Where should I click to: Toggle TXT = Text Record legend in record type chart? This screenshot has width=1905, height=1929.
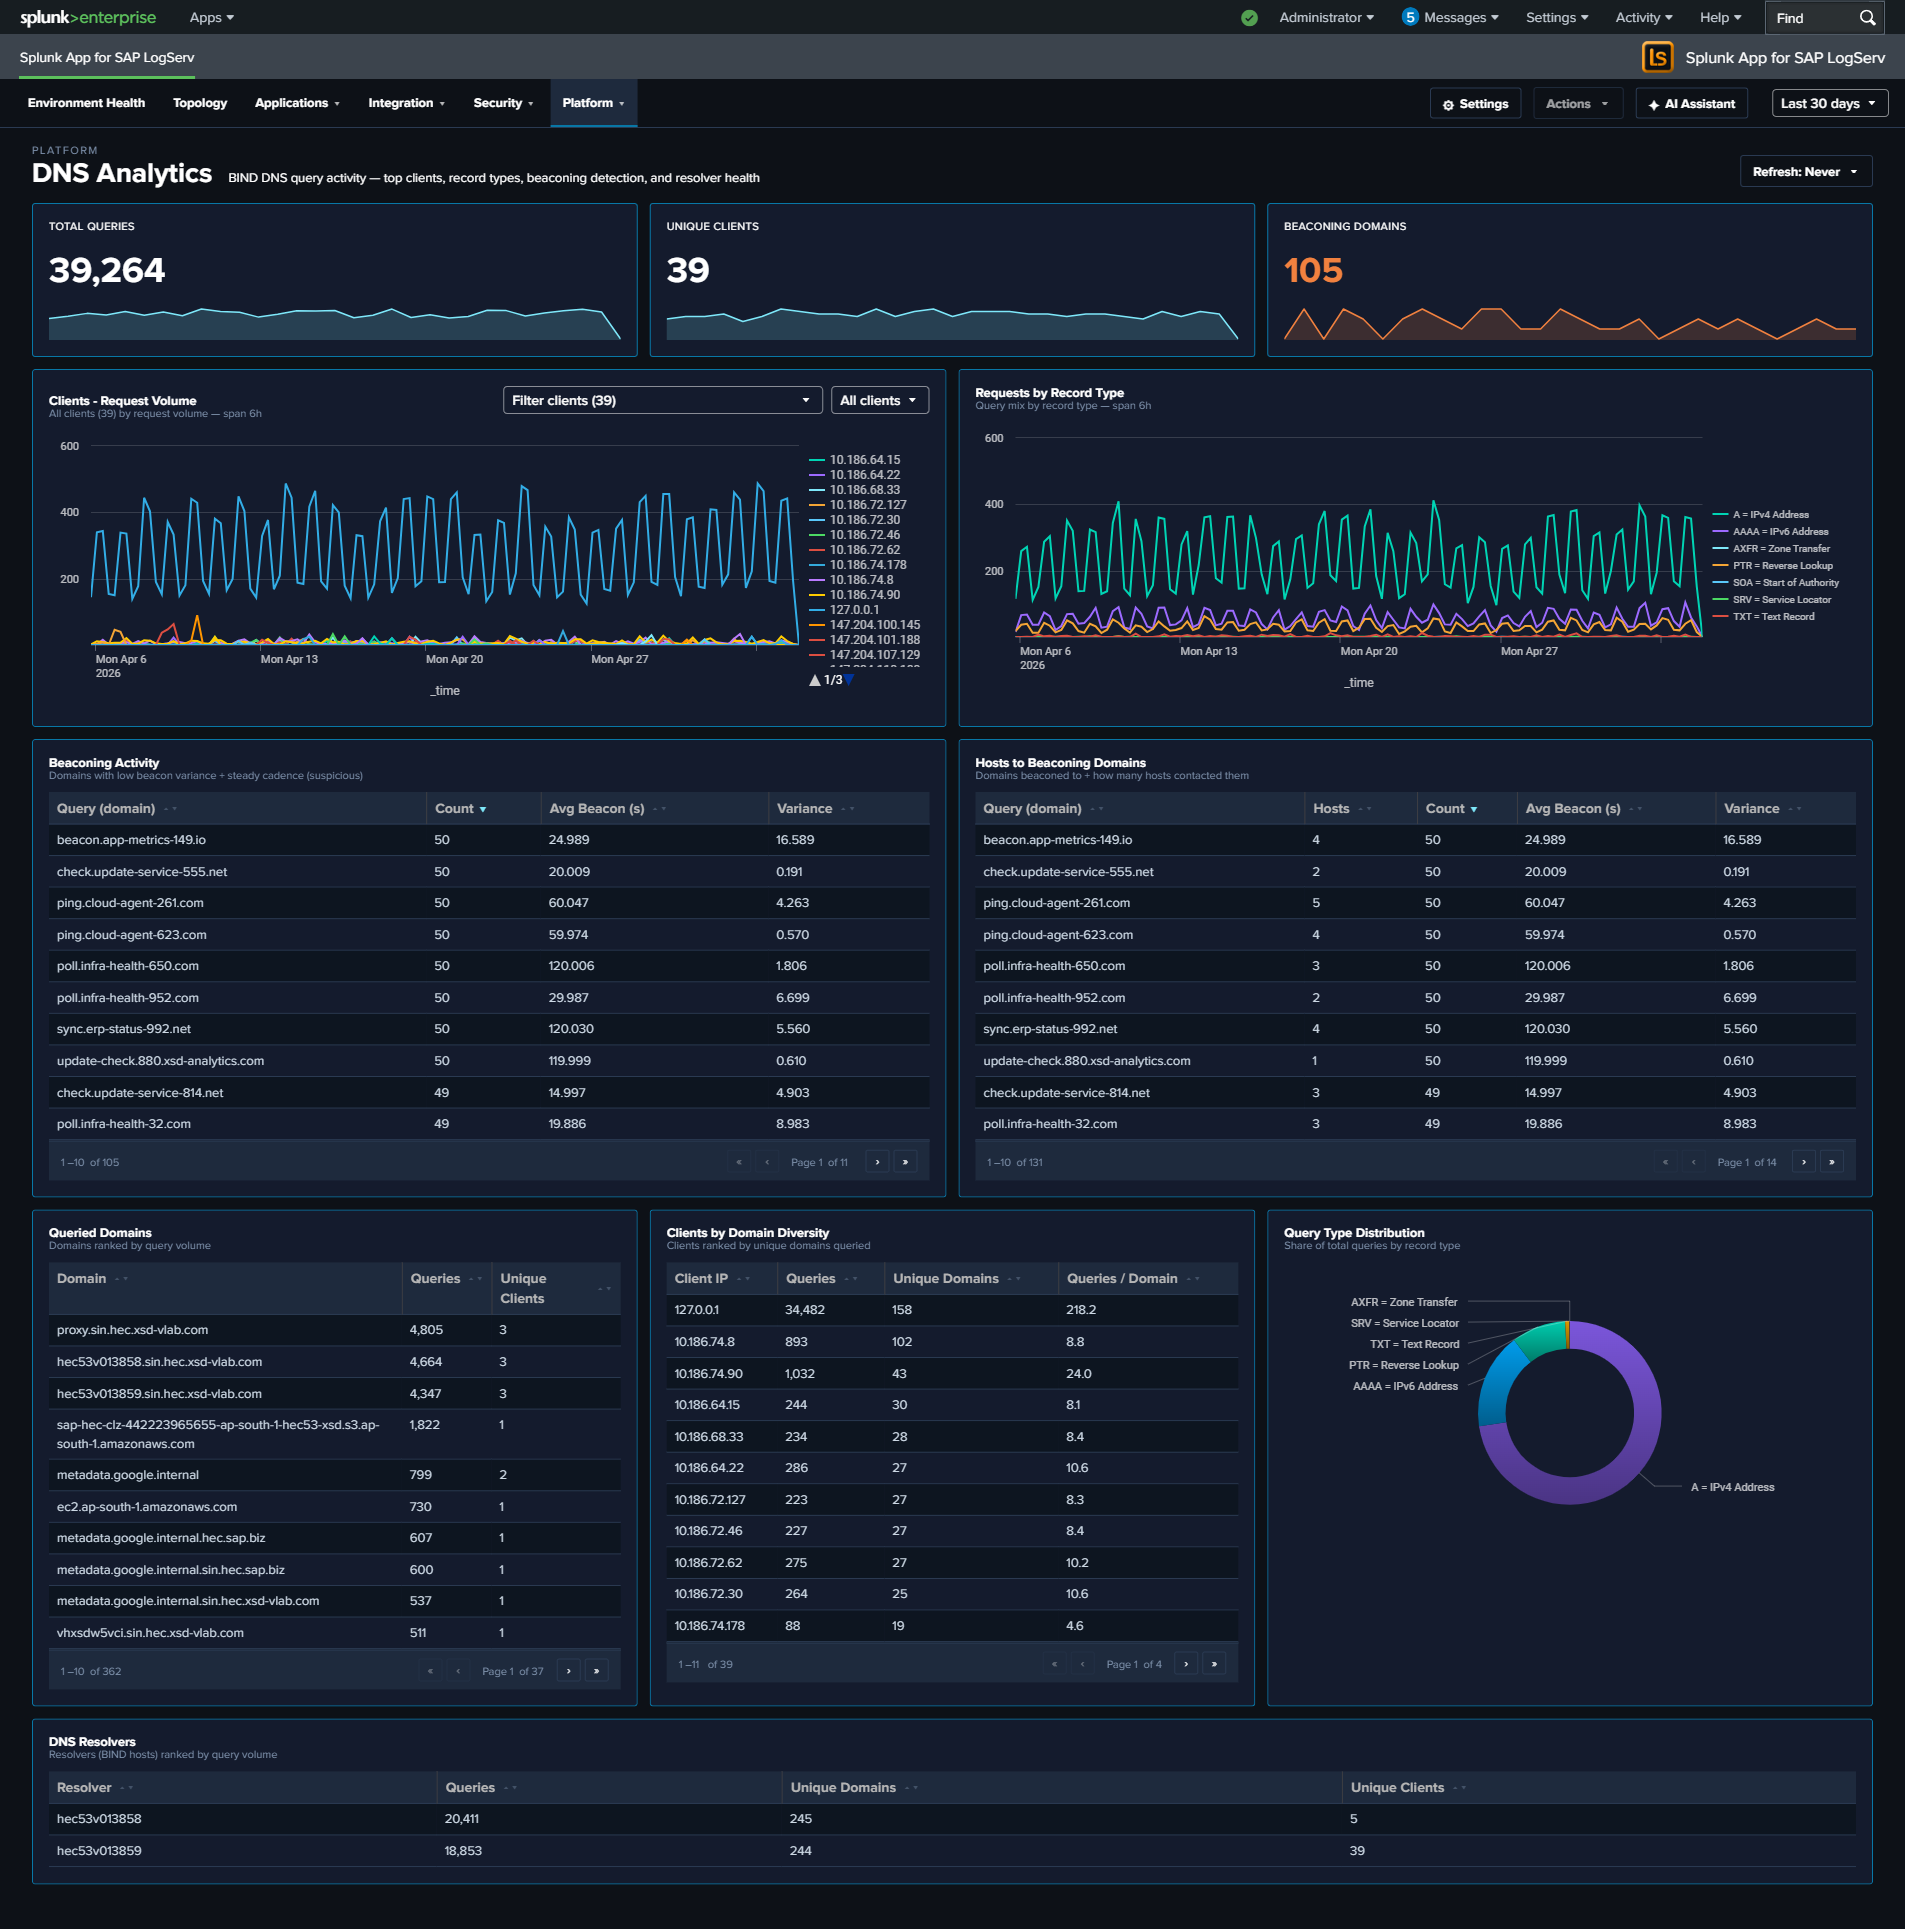1764,617
